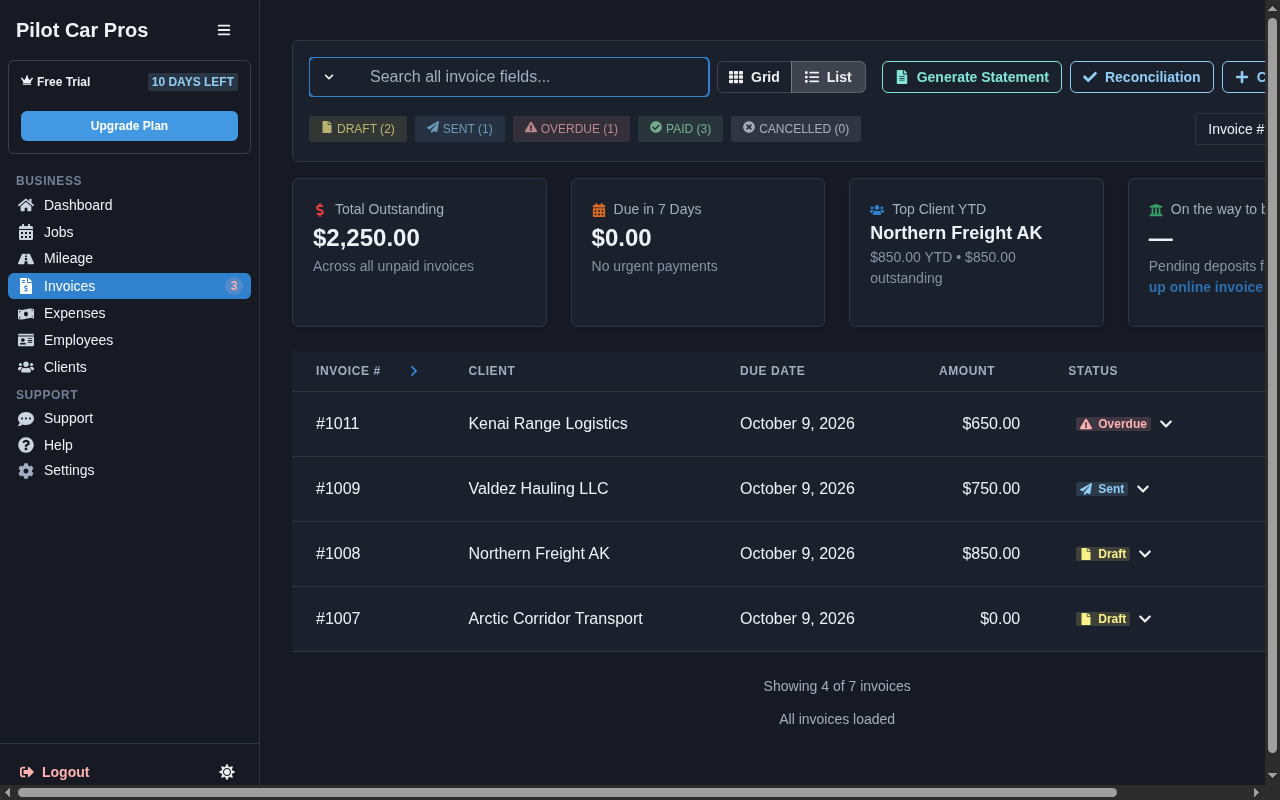This screenshot has width=1280, height=800.
Task: Toggle the PAID (3) status filter
Action: click(680, 129)
